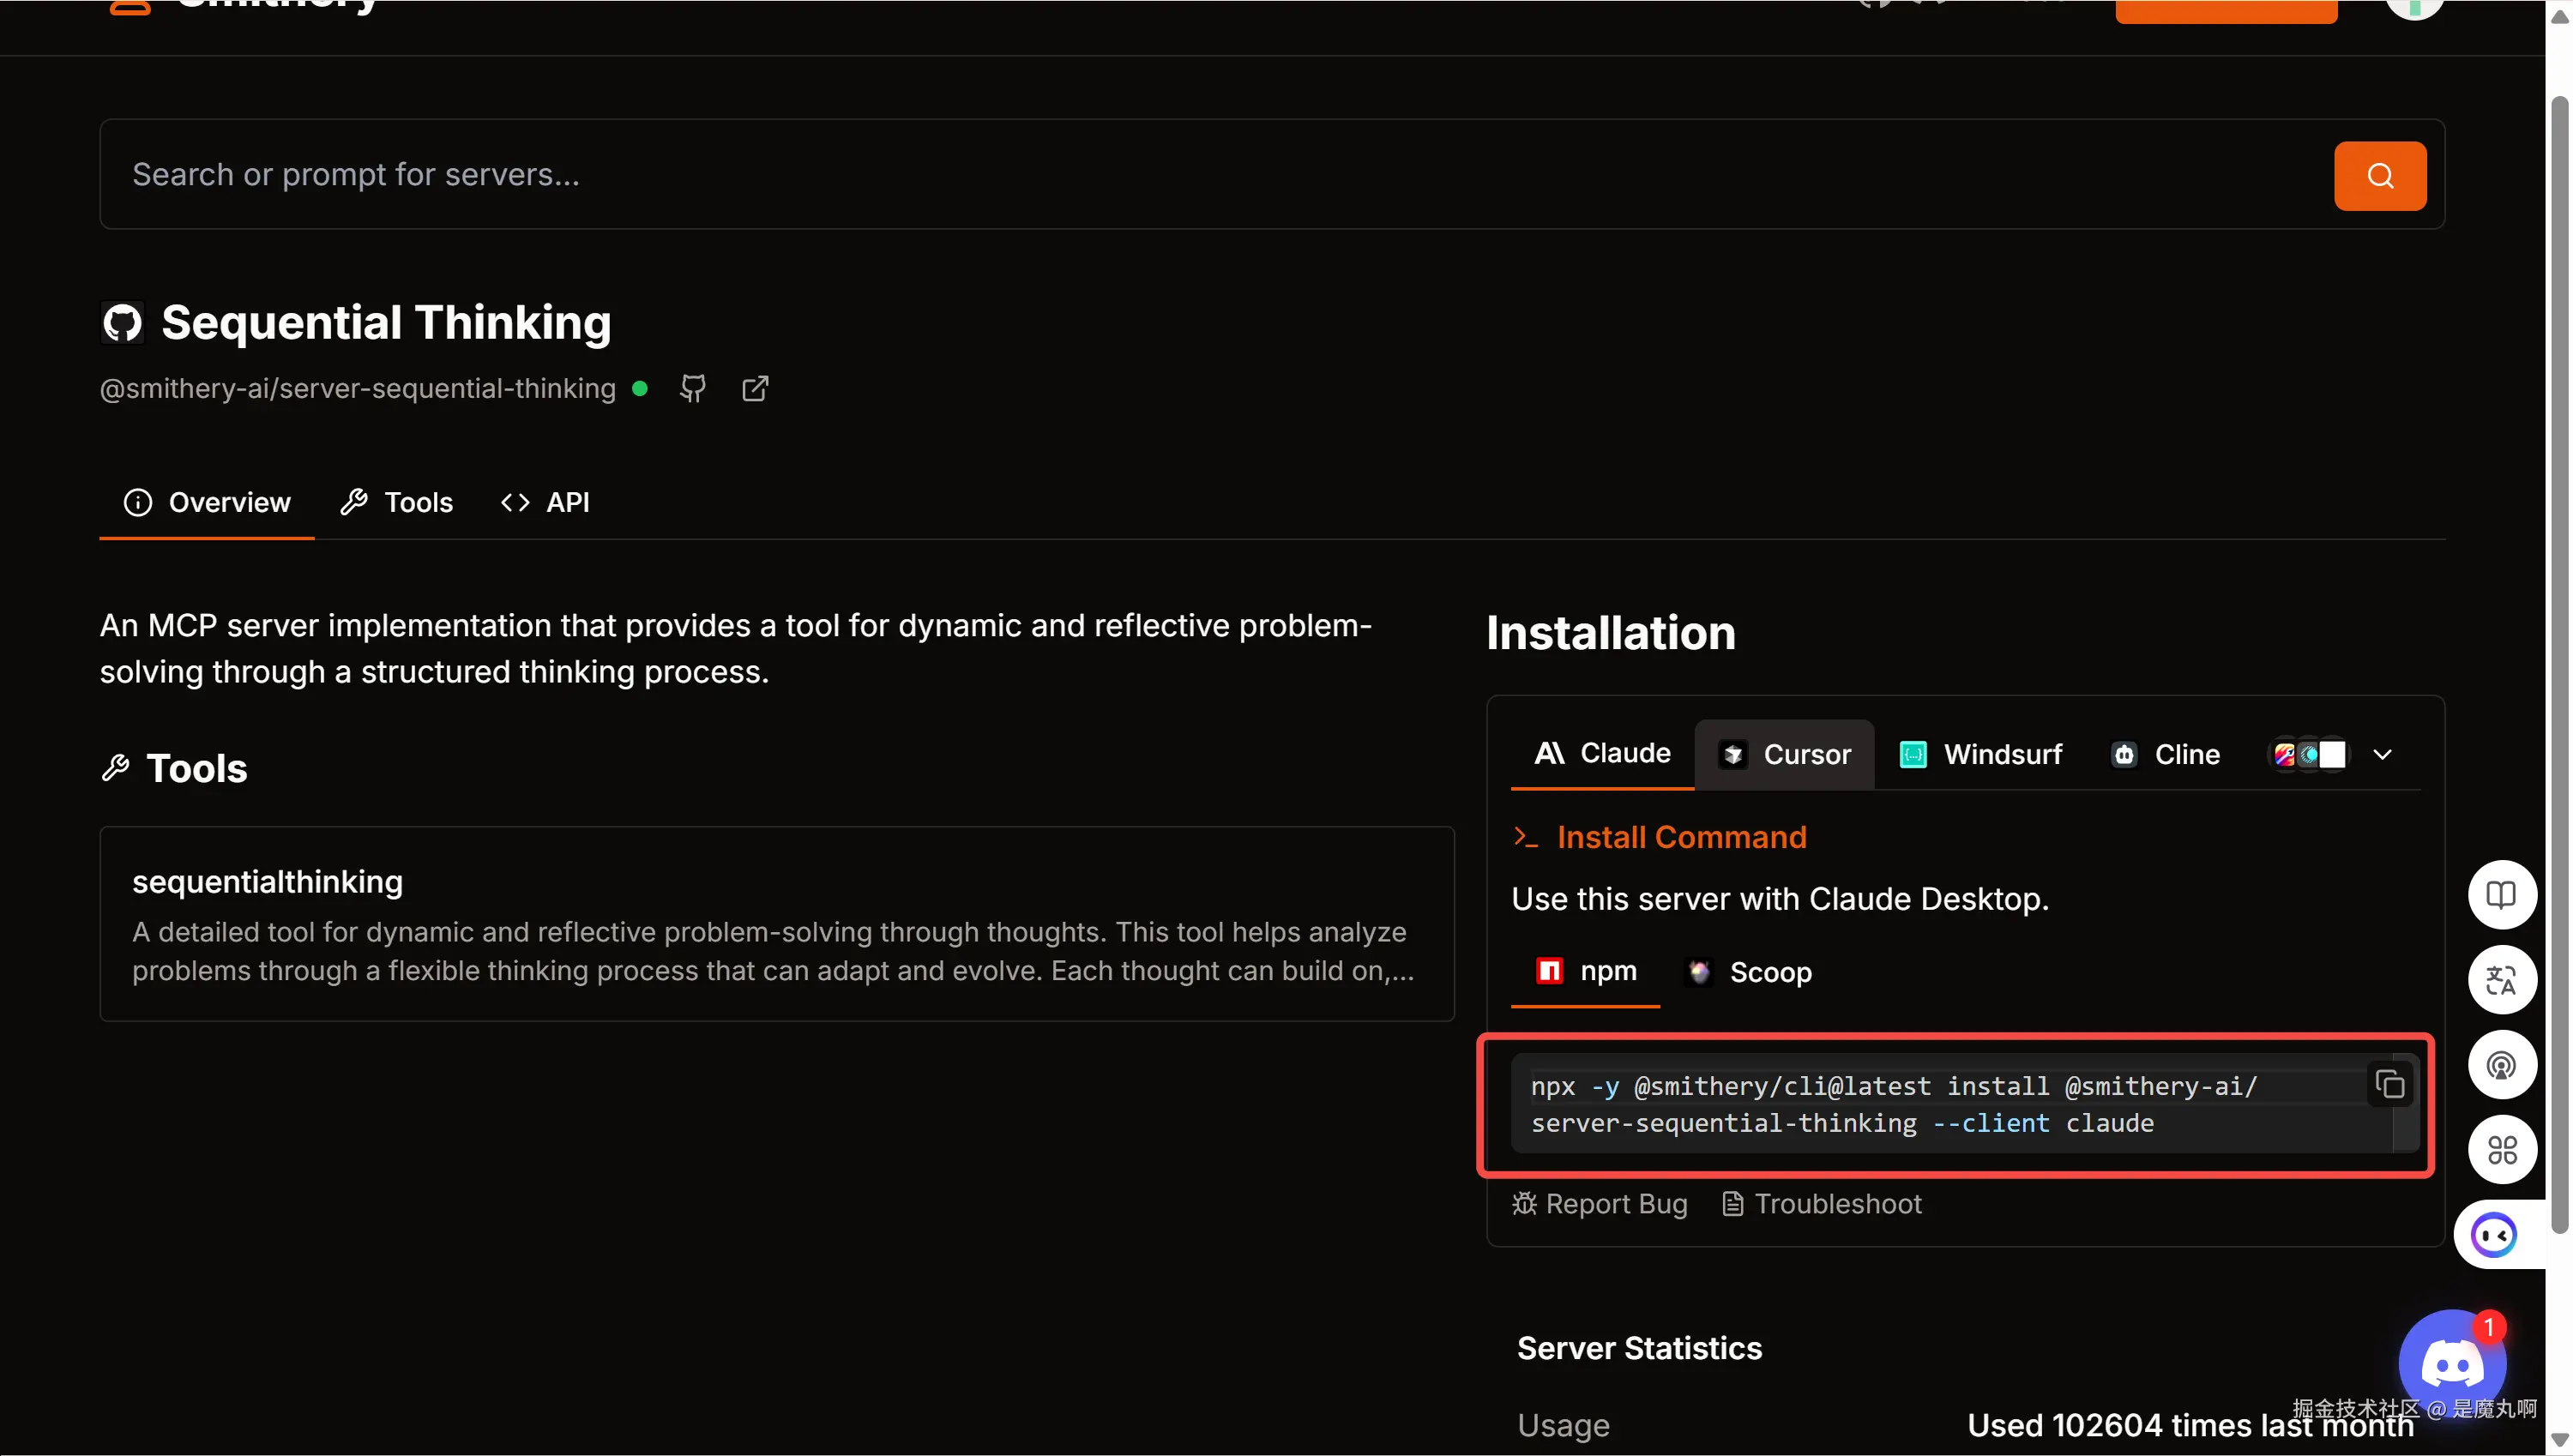Click the Report Bug link
The height and width of the screenshot is (1456, 2573).
click(1599, 1203)
